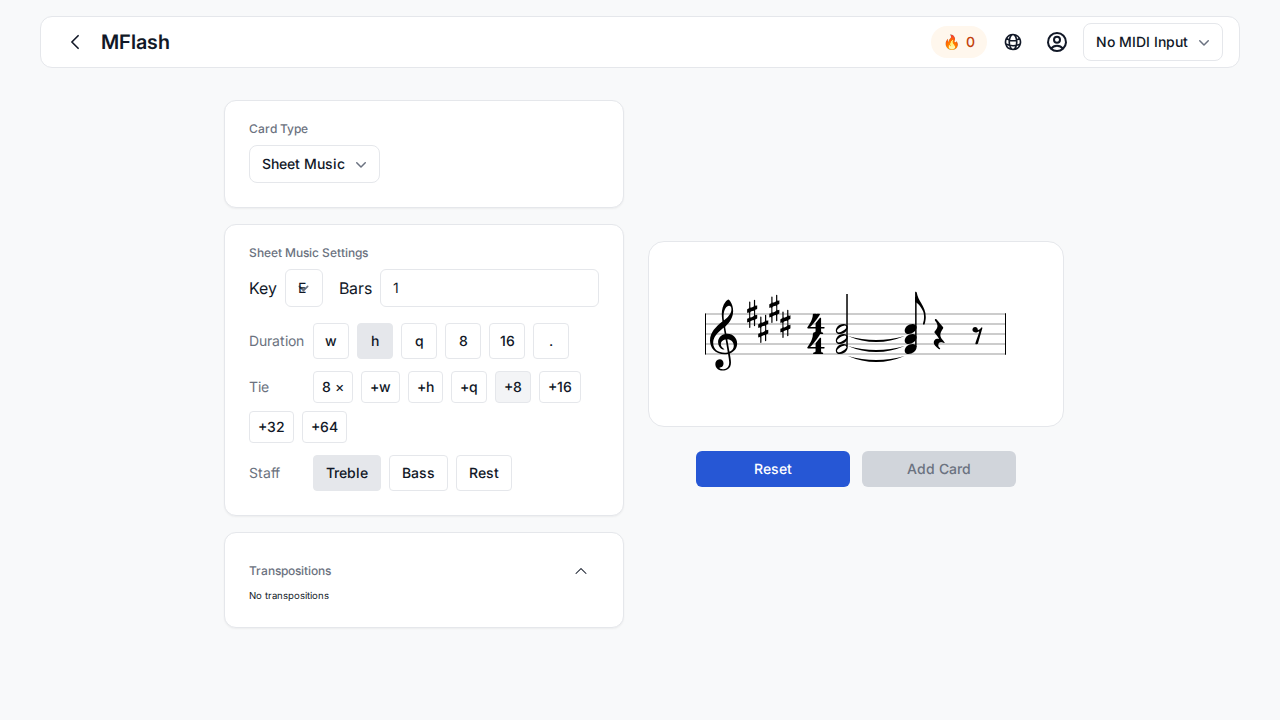
Task: Click the Bars input field
Action: (489, 288)
